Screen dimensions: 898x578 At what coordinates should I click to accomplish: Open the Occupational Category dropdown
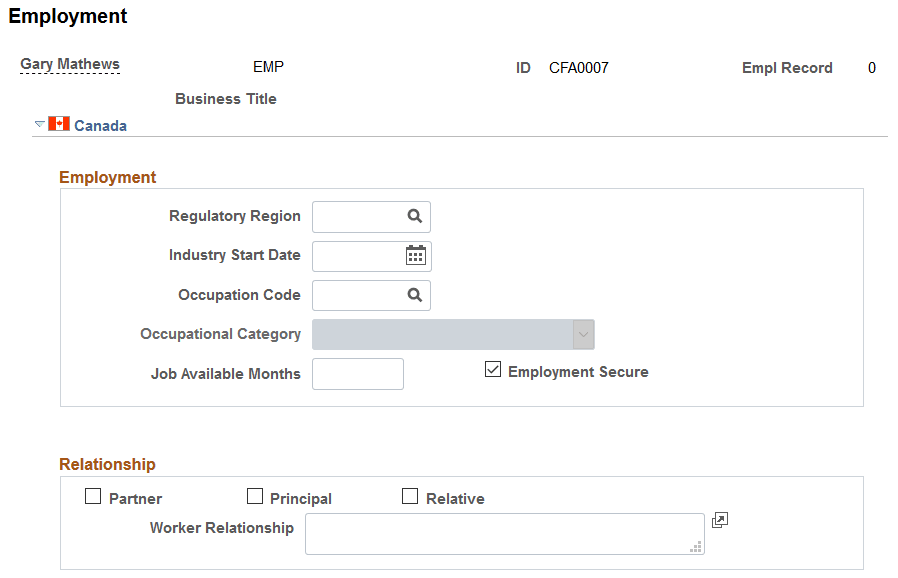(583, 334)
